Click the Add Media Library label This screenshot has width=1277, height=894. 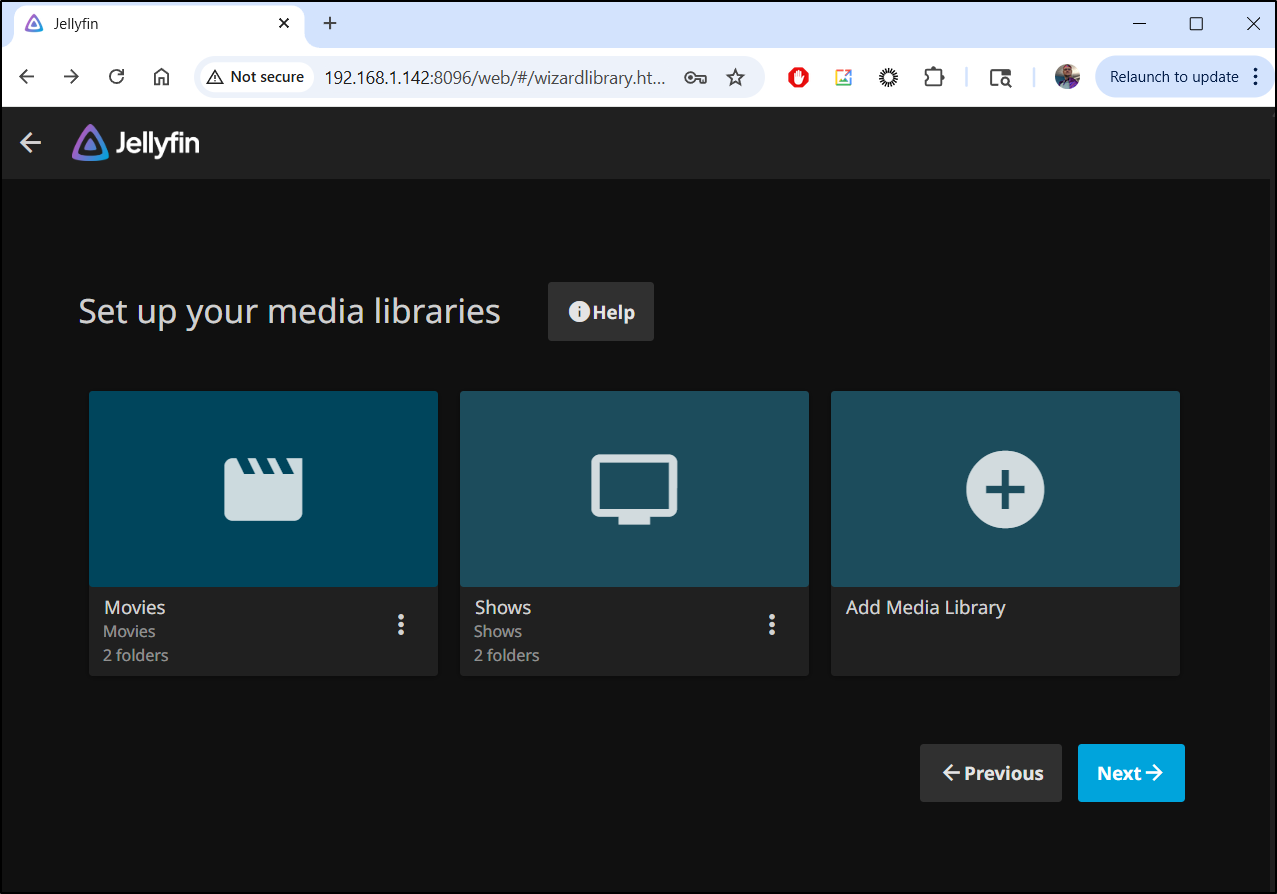(926, 608)
